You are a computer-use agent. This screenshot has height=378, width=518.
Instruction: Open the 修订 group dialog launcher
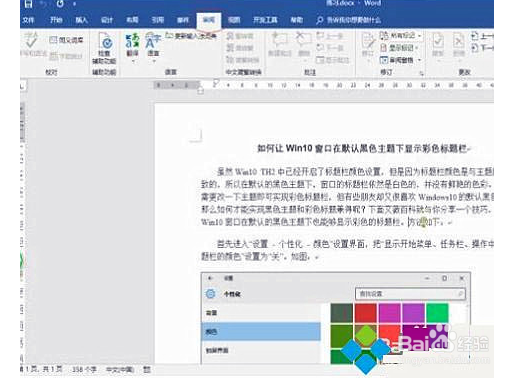(x=421, y=73)
